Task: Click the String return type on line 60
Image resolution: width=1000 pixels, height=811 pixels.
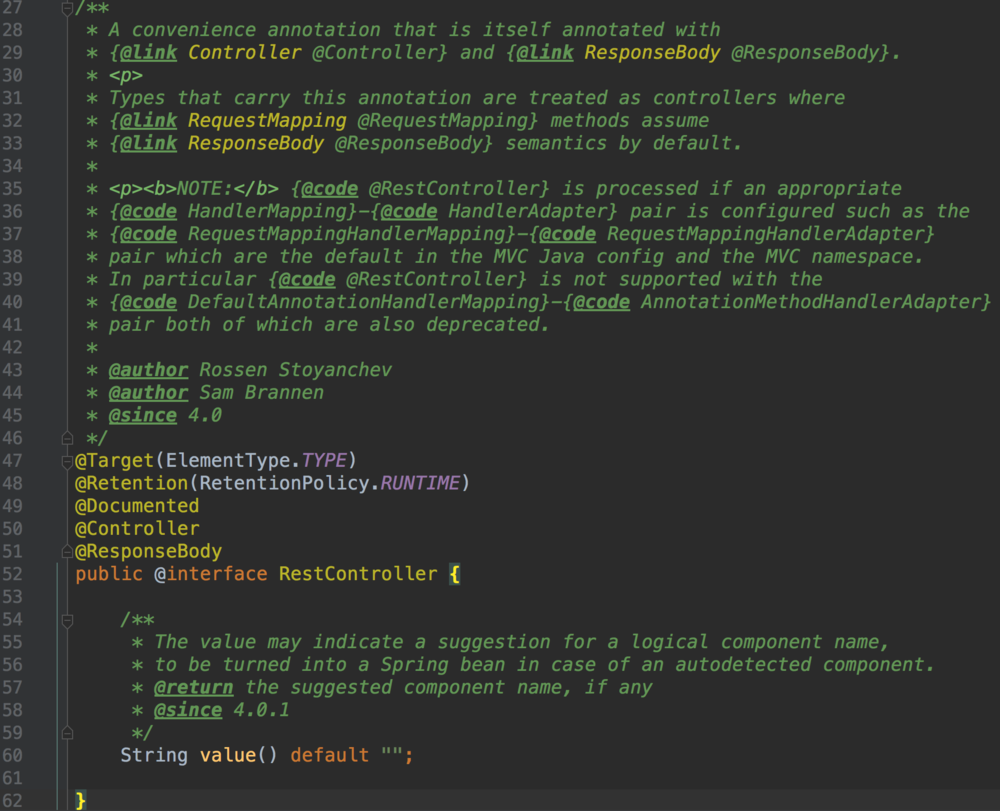Action: tap(154, 755)
